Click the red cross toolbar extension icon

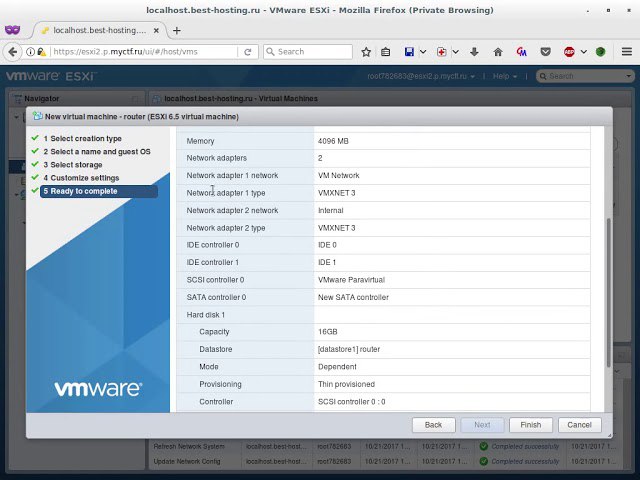tap(441, 52)
